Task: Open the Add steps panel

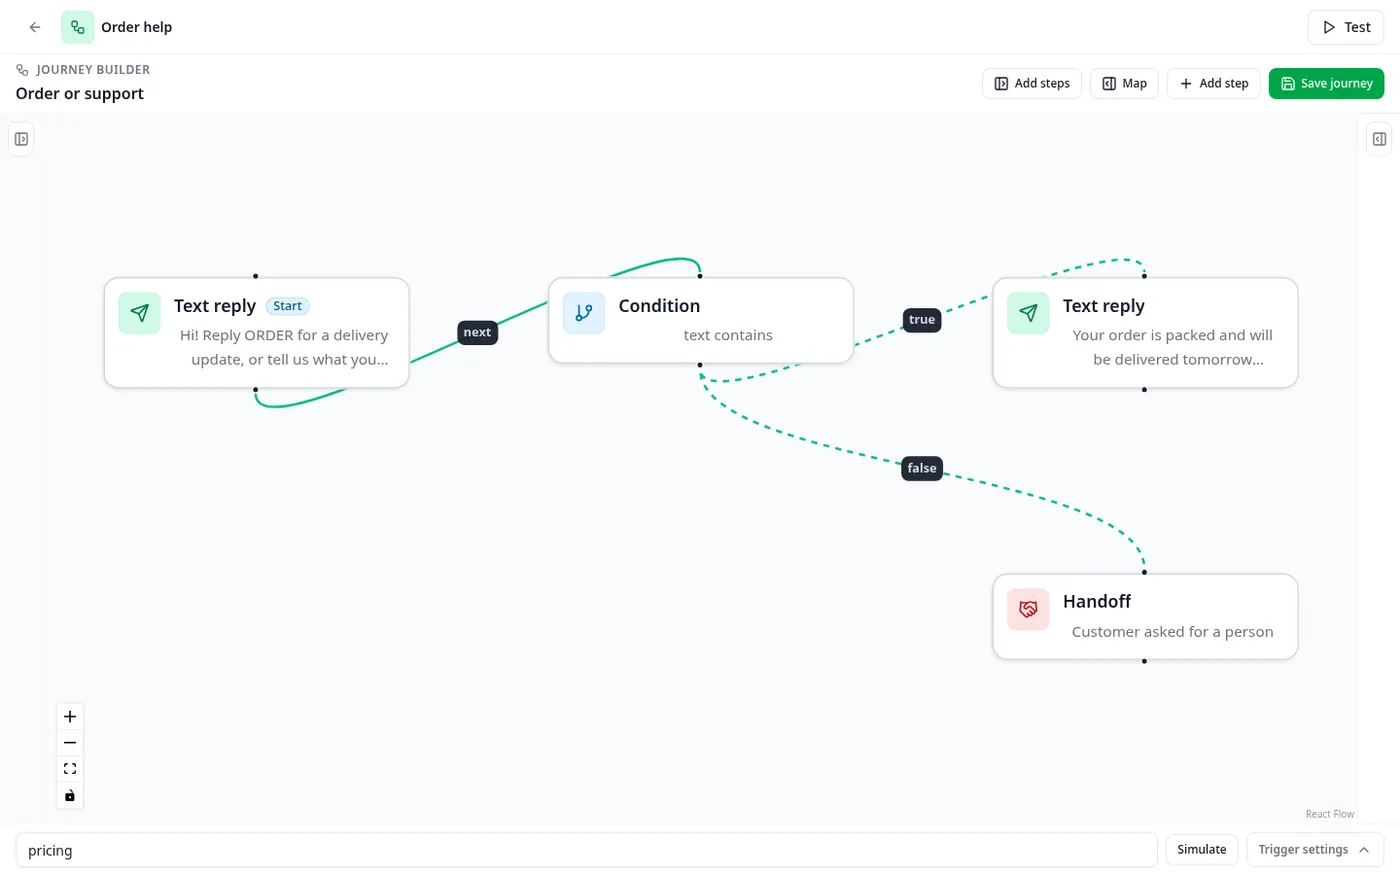Action: 1032,84
